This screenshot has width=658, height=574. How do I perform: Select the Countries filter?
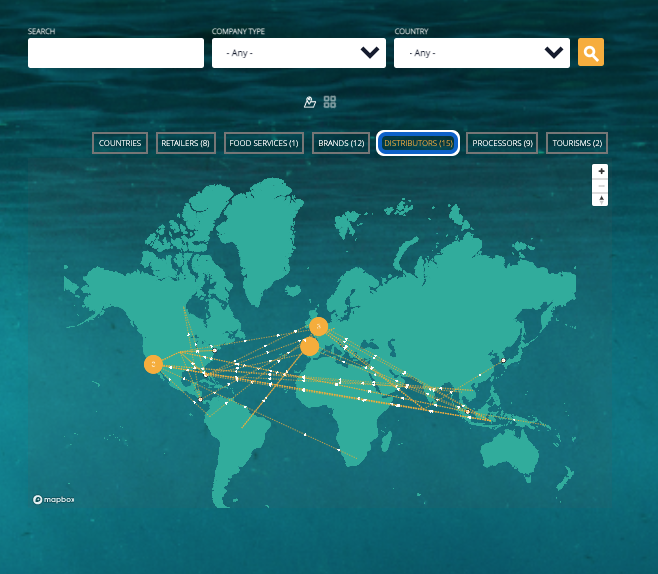[x=120, y=143]
